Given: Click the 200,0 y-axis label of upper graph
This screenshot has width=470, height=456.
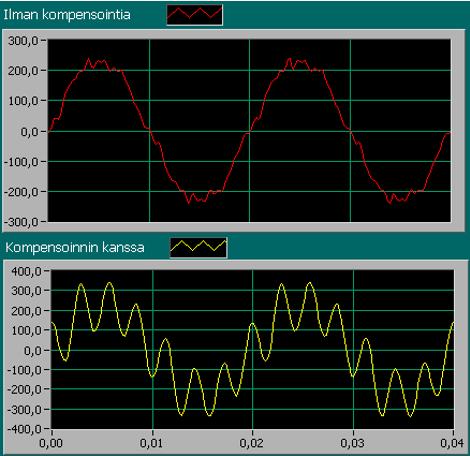Looking at the screenshot, I should tap(23, 71).
